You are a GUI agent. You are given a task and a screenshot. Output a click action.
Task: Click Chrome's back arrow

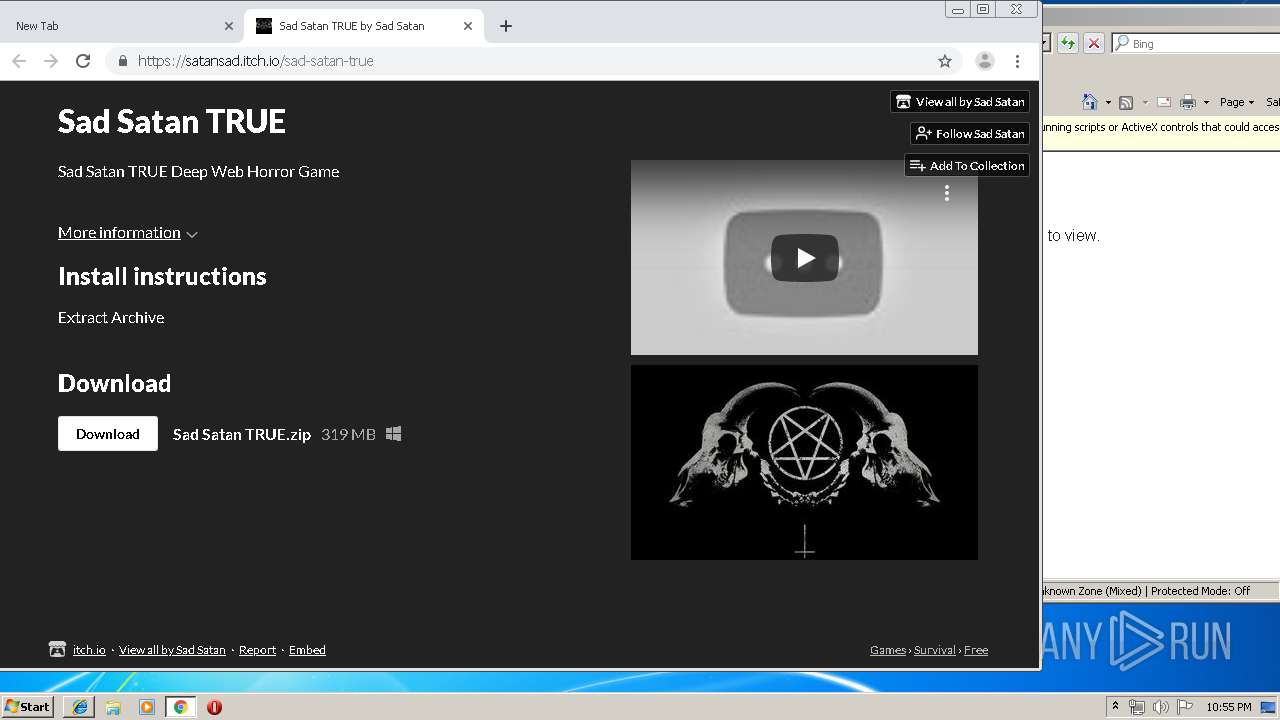[x=19, y=61]
